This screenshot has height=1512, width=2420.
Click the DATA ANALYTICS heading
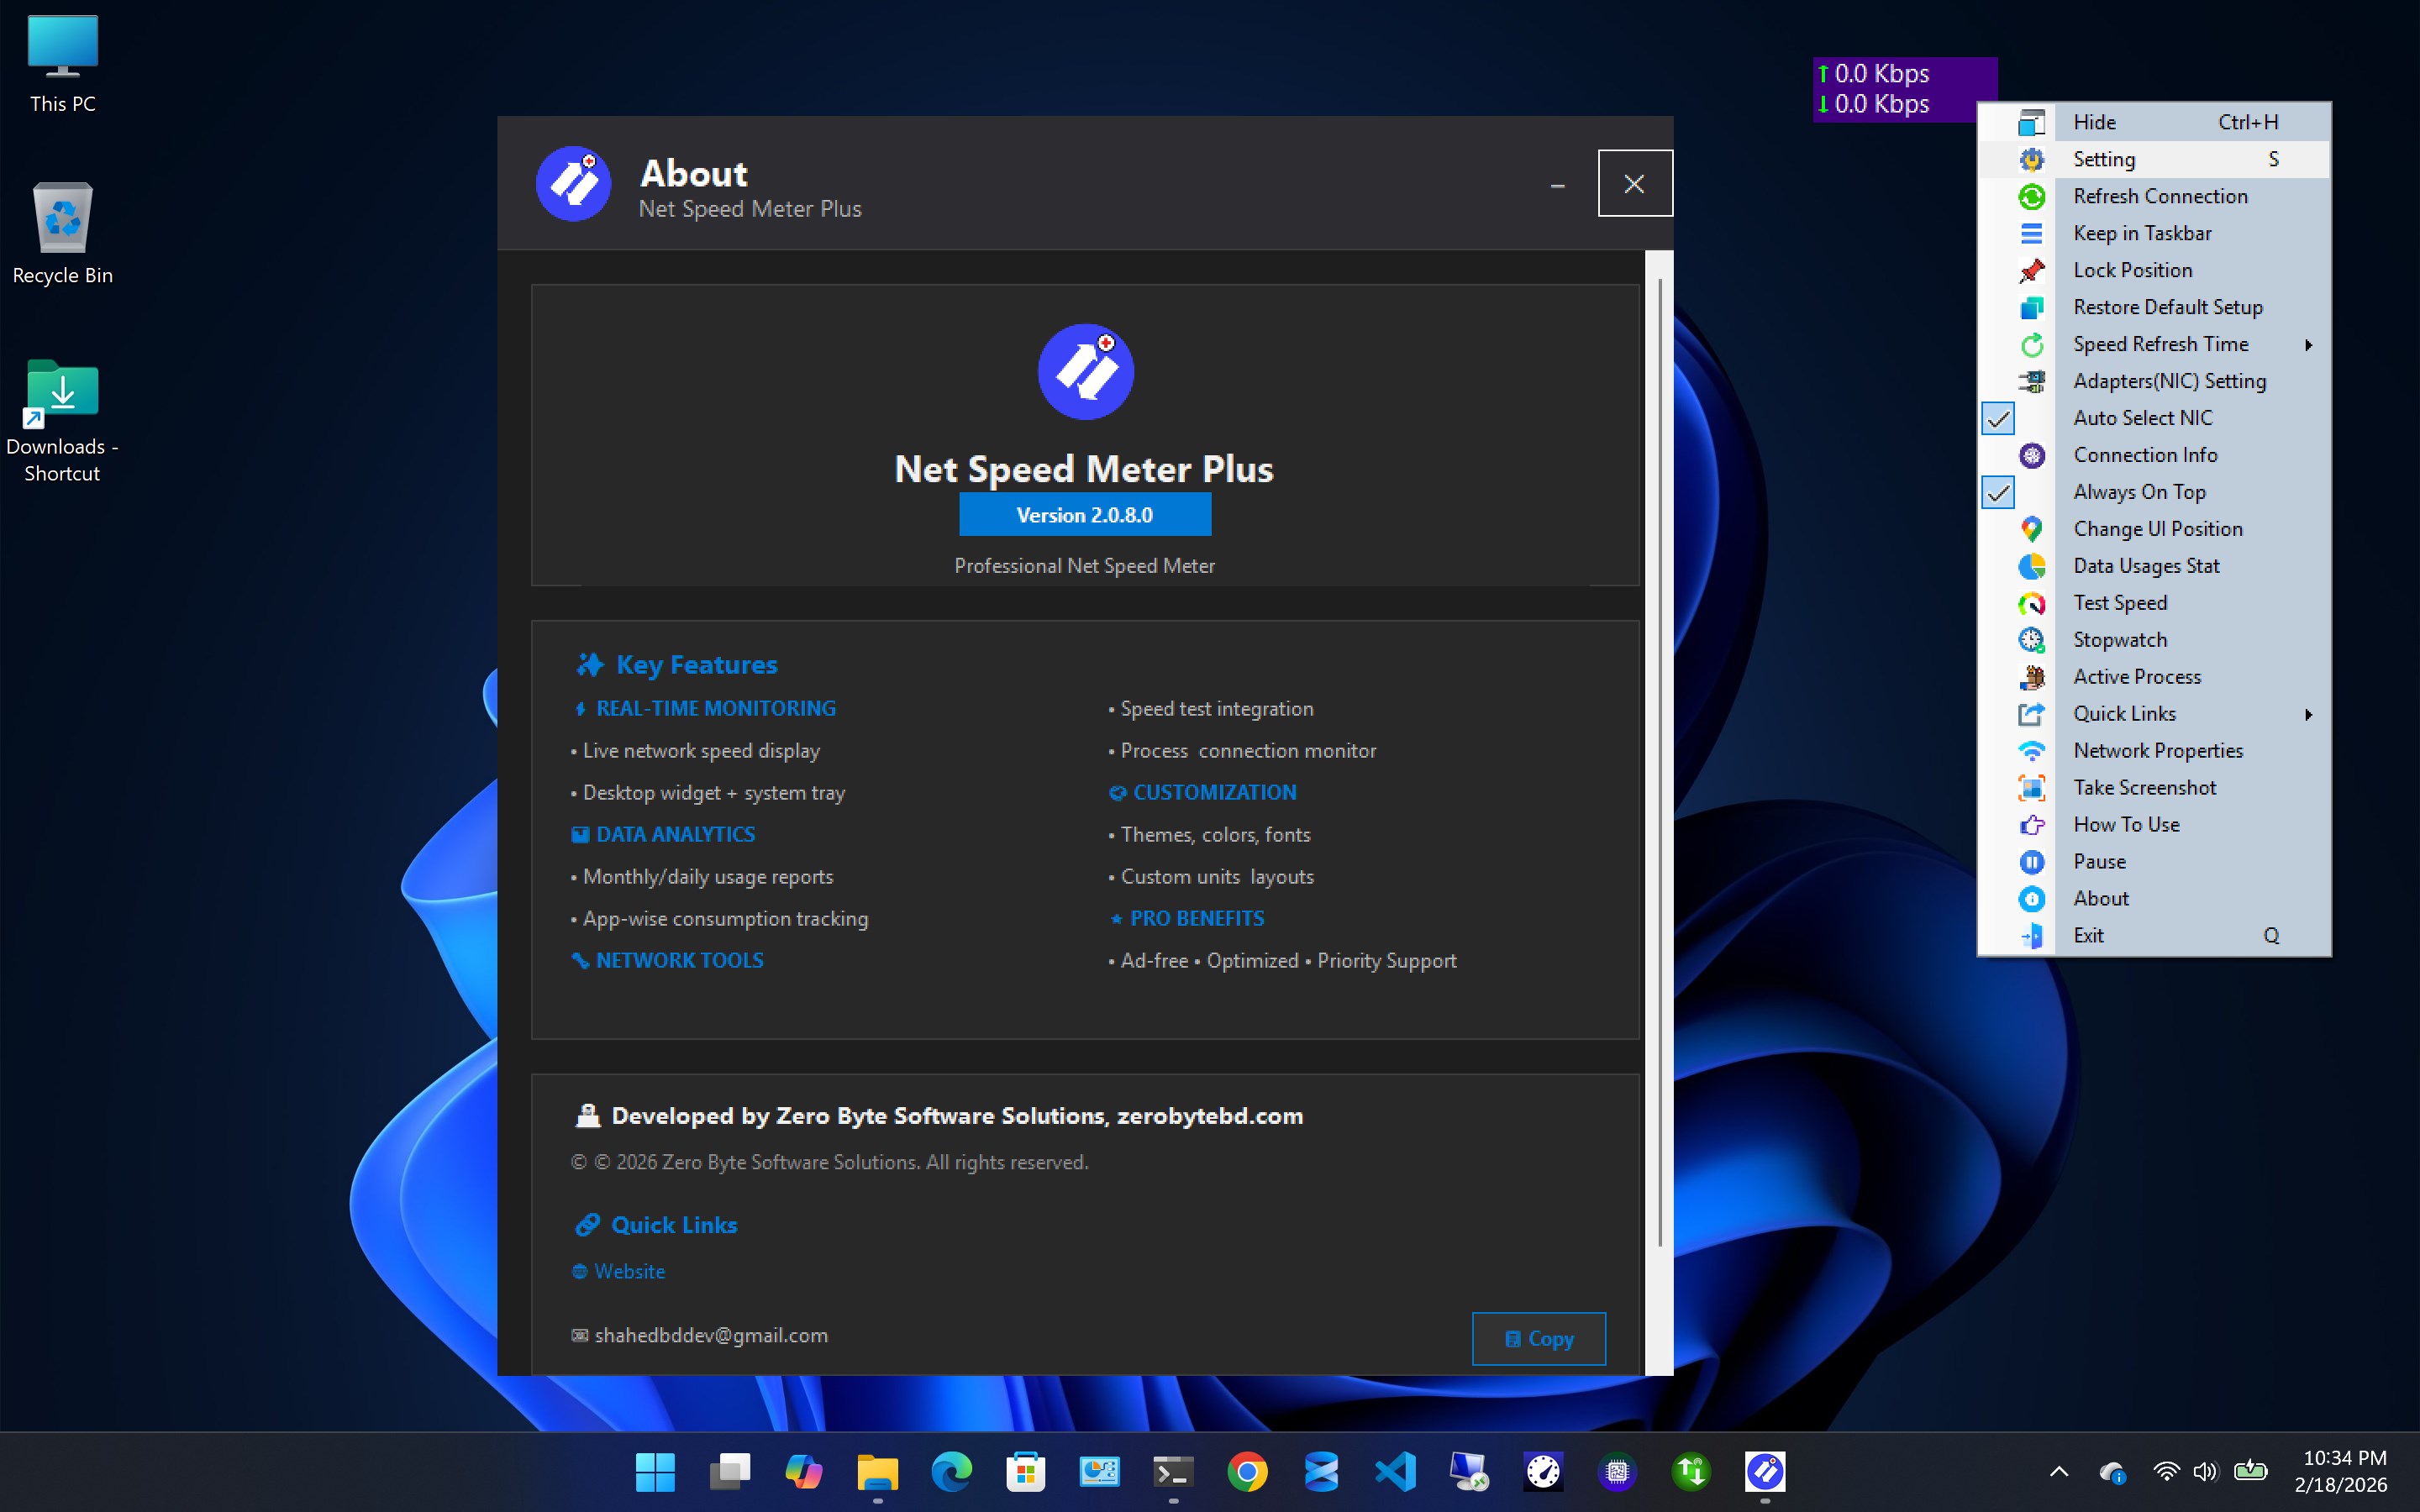tap(675, 835)
